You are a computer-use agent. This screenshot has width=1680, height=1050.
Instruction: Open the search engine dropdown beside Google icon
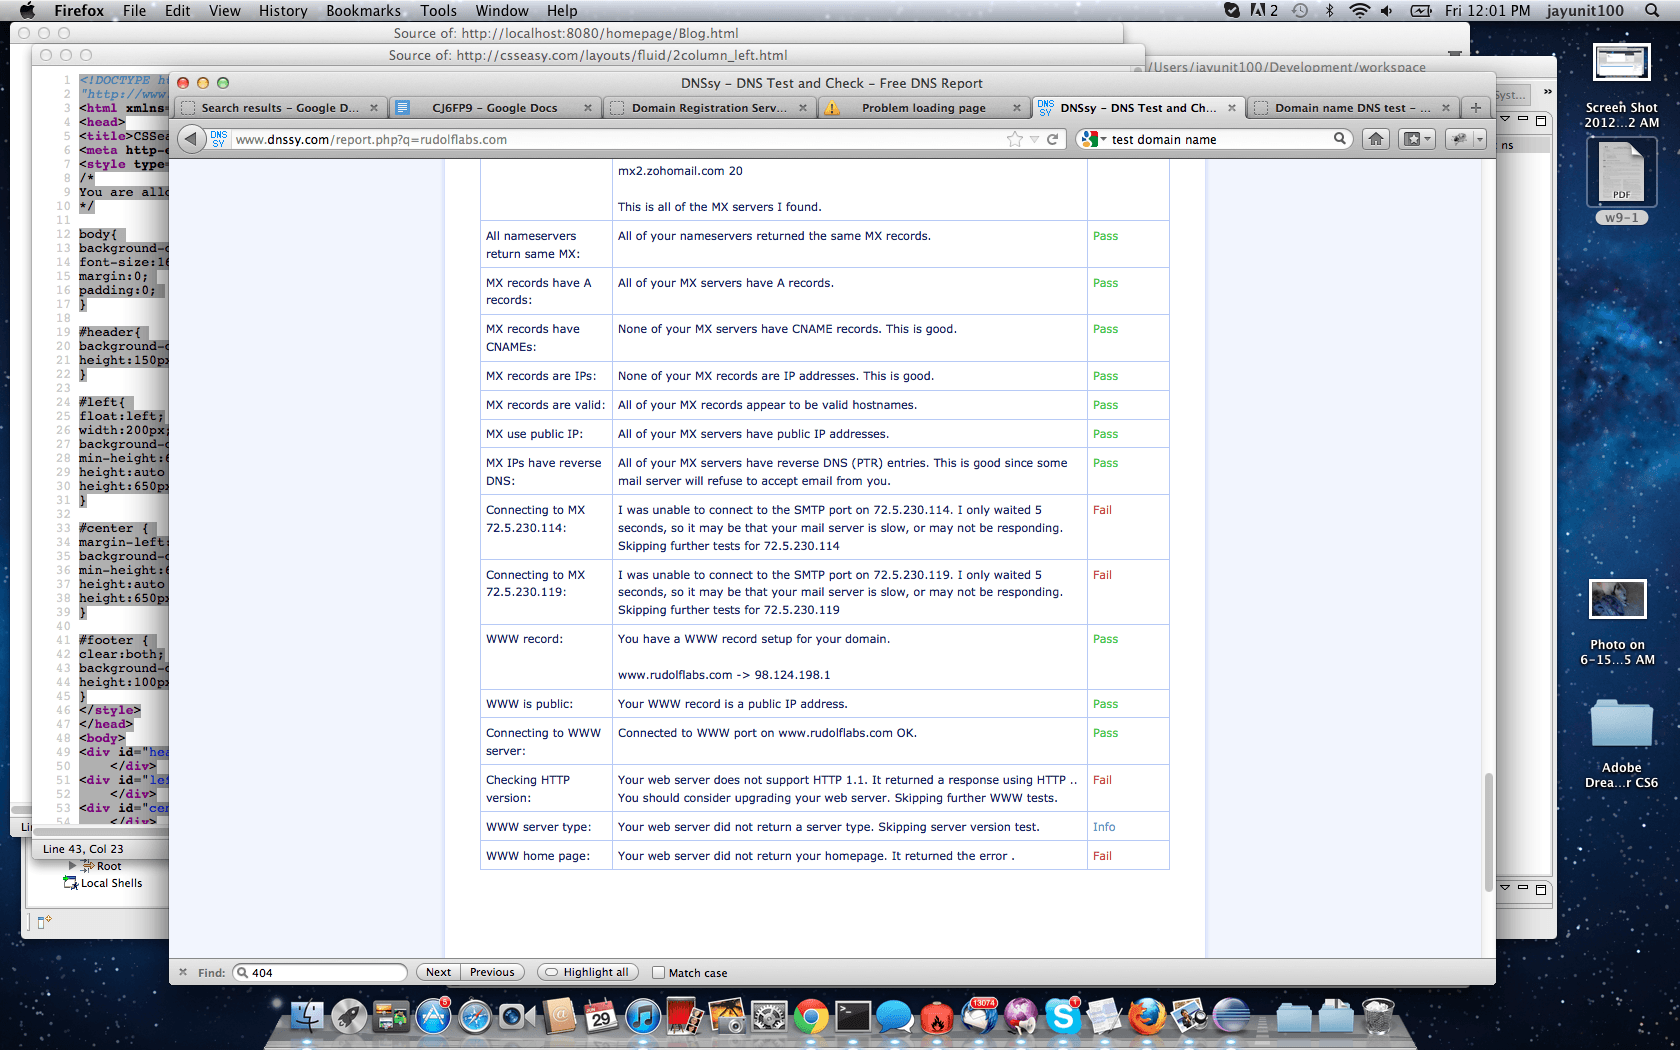pyautogui.click(x=1103, y=140)
